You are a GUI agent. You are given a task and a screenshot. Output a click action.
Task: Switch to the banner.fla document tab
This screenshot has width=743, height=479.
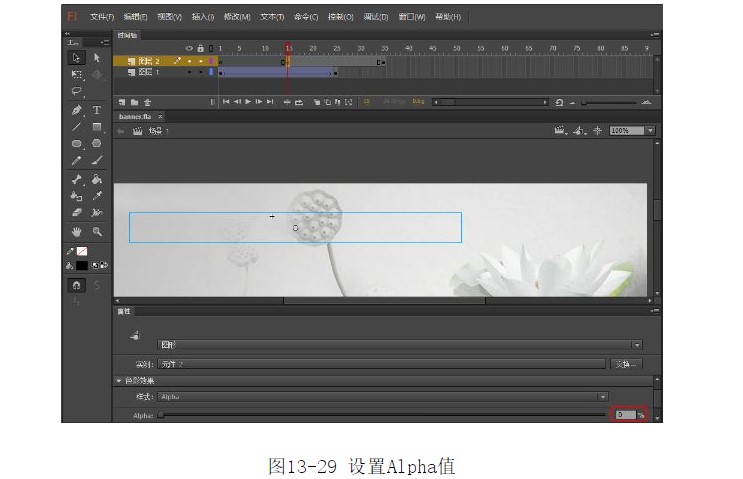click(133, 116)
